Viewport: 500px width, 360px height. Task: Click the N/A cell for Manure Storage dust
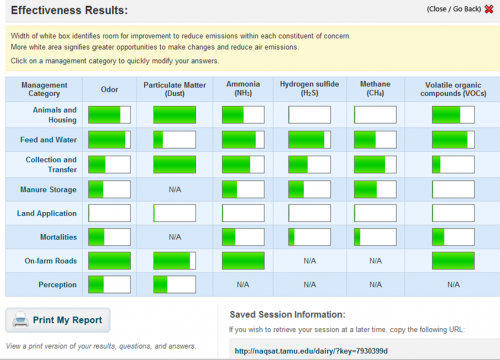tap(175, 190)
